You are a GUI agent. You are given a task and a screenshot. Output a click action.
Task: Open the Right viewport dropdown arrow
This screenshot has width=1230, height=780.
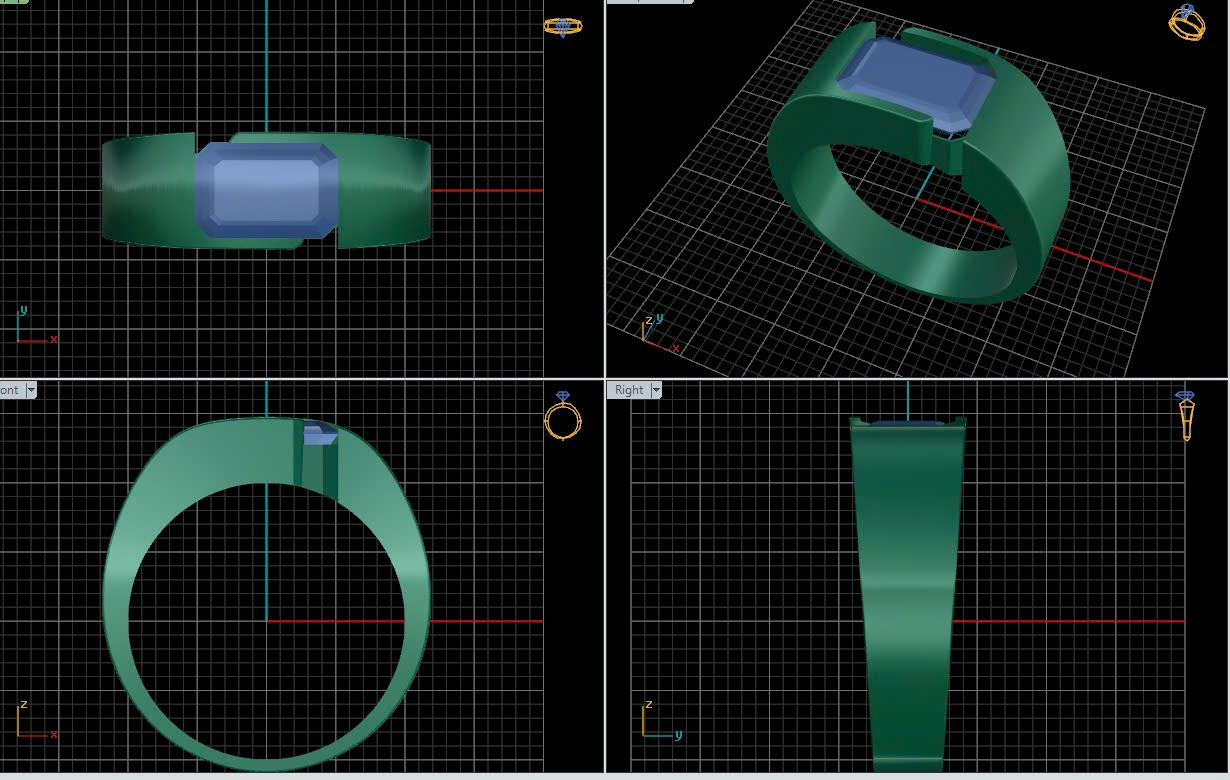[656, 390]
